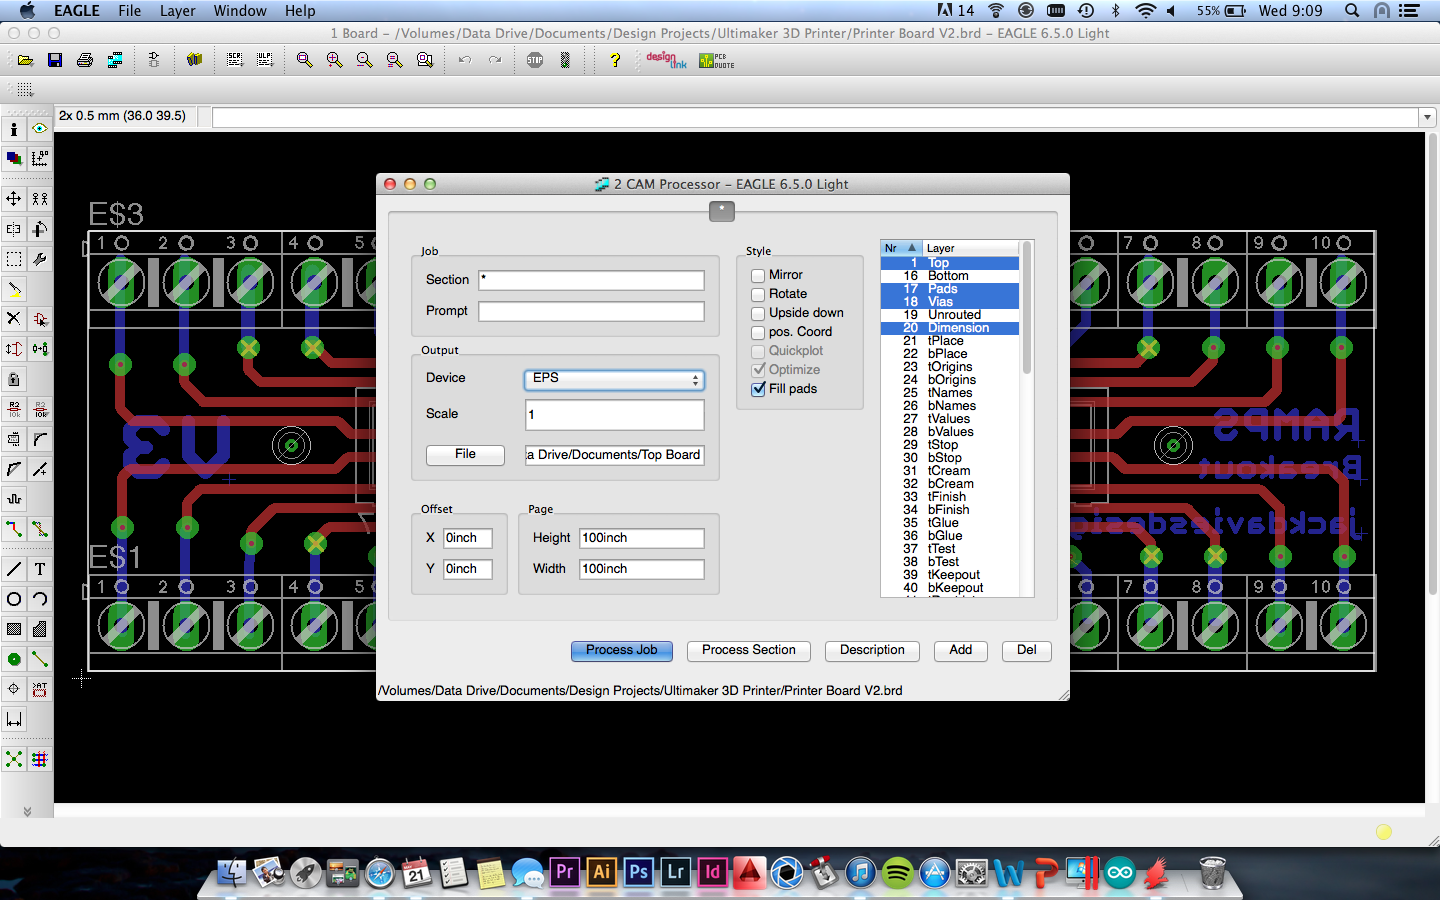Screen dimensions: 1440x900
Task: Run a user program with the ULP icon
Action: click(x=265, y=60)
